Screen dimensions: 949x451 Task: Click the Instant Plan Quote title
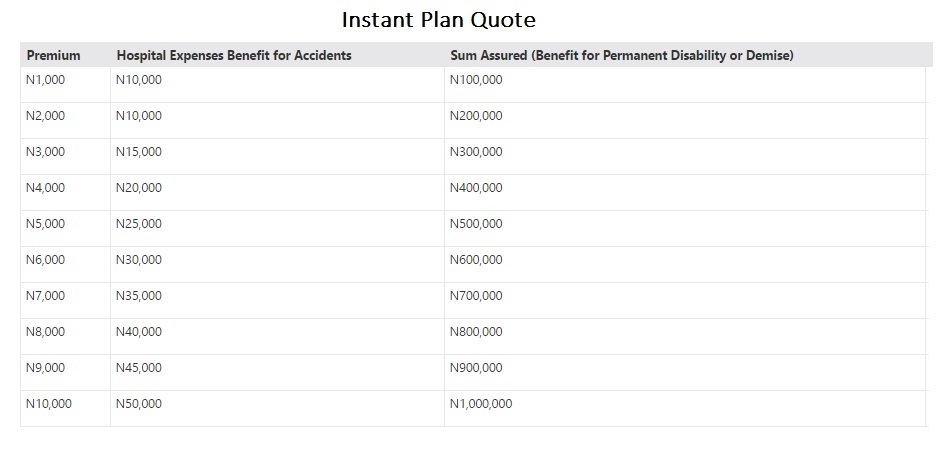click(439, 20)
